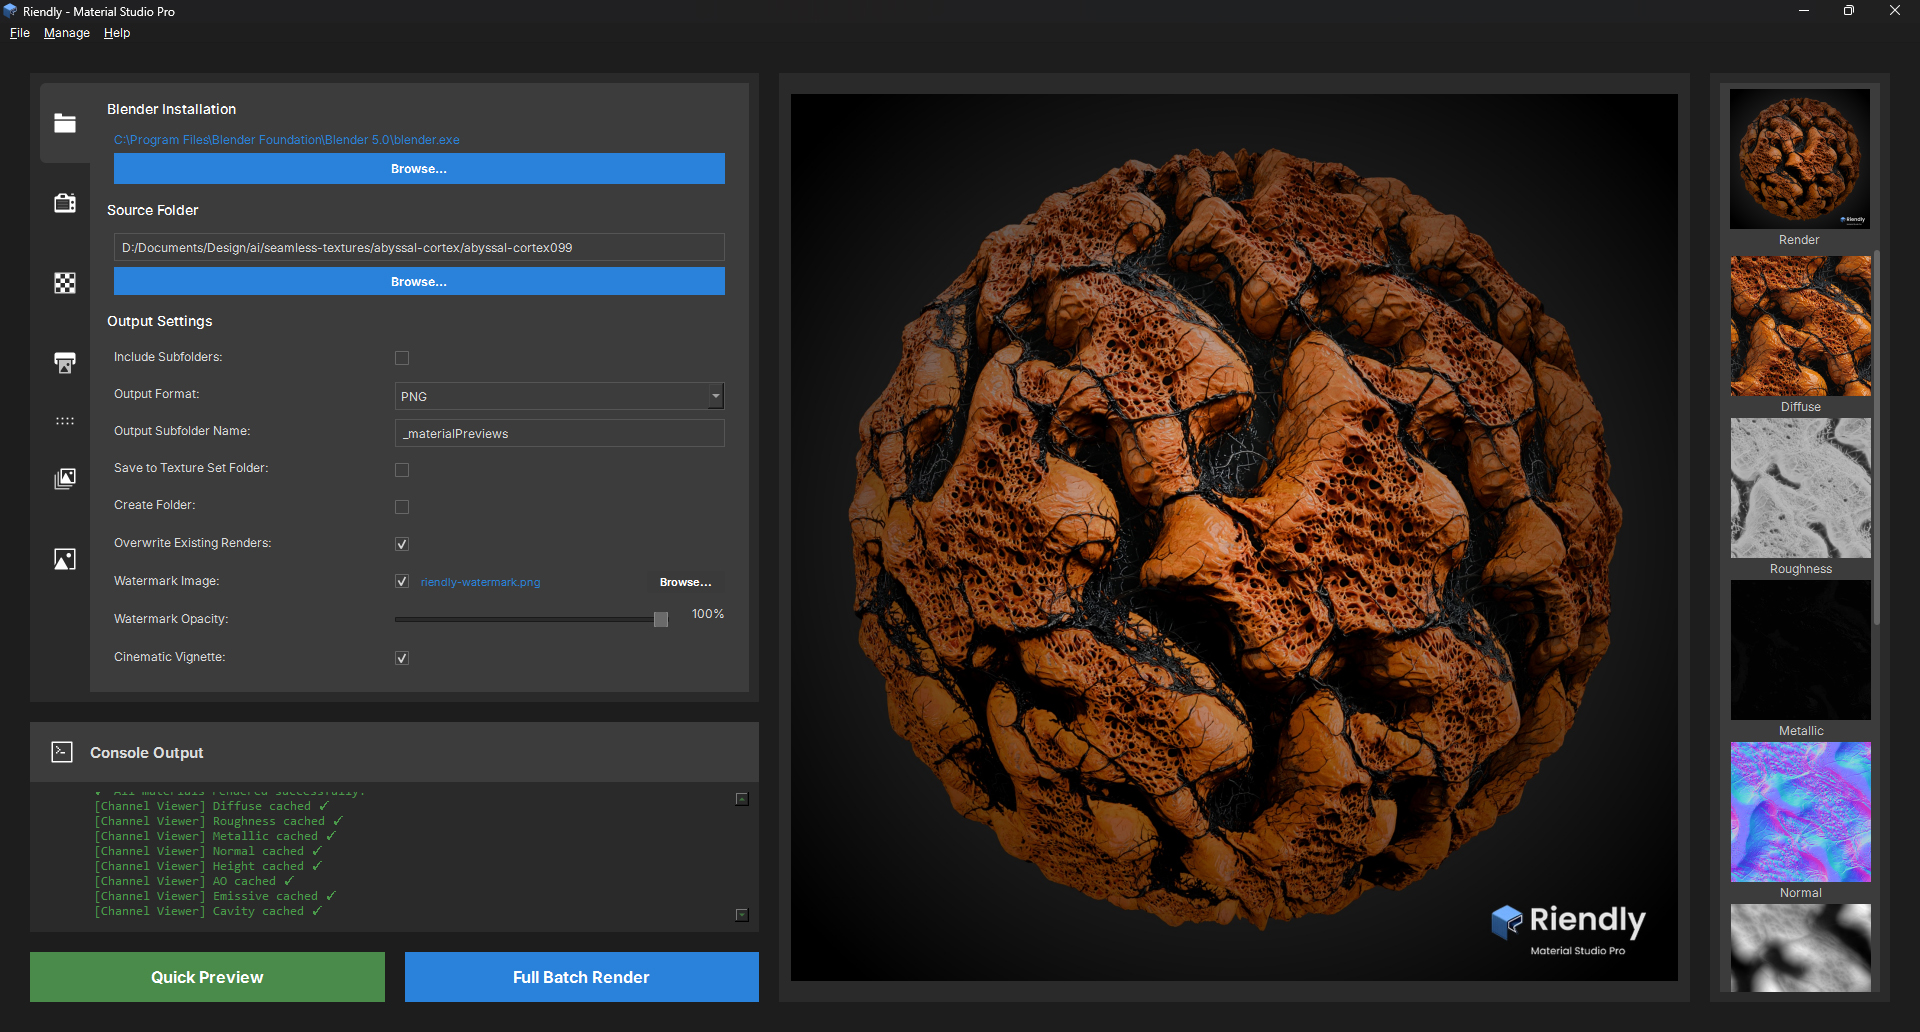The height and width of the screenshot is (1032, 1920).
Task: Click the Console Output terminal icon
Action: (62, 752)
